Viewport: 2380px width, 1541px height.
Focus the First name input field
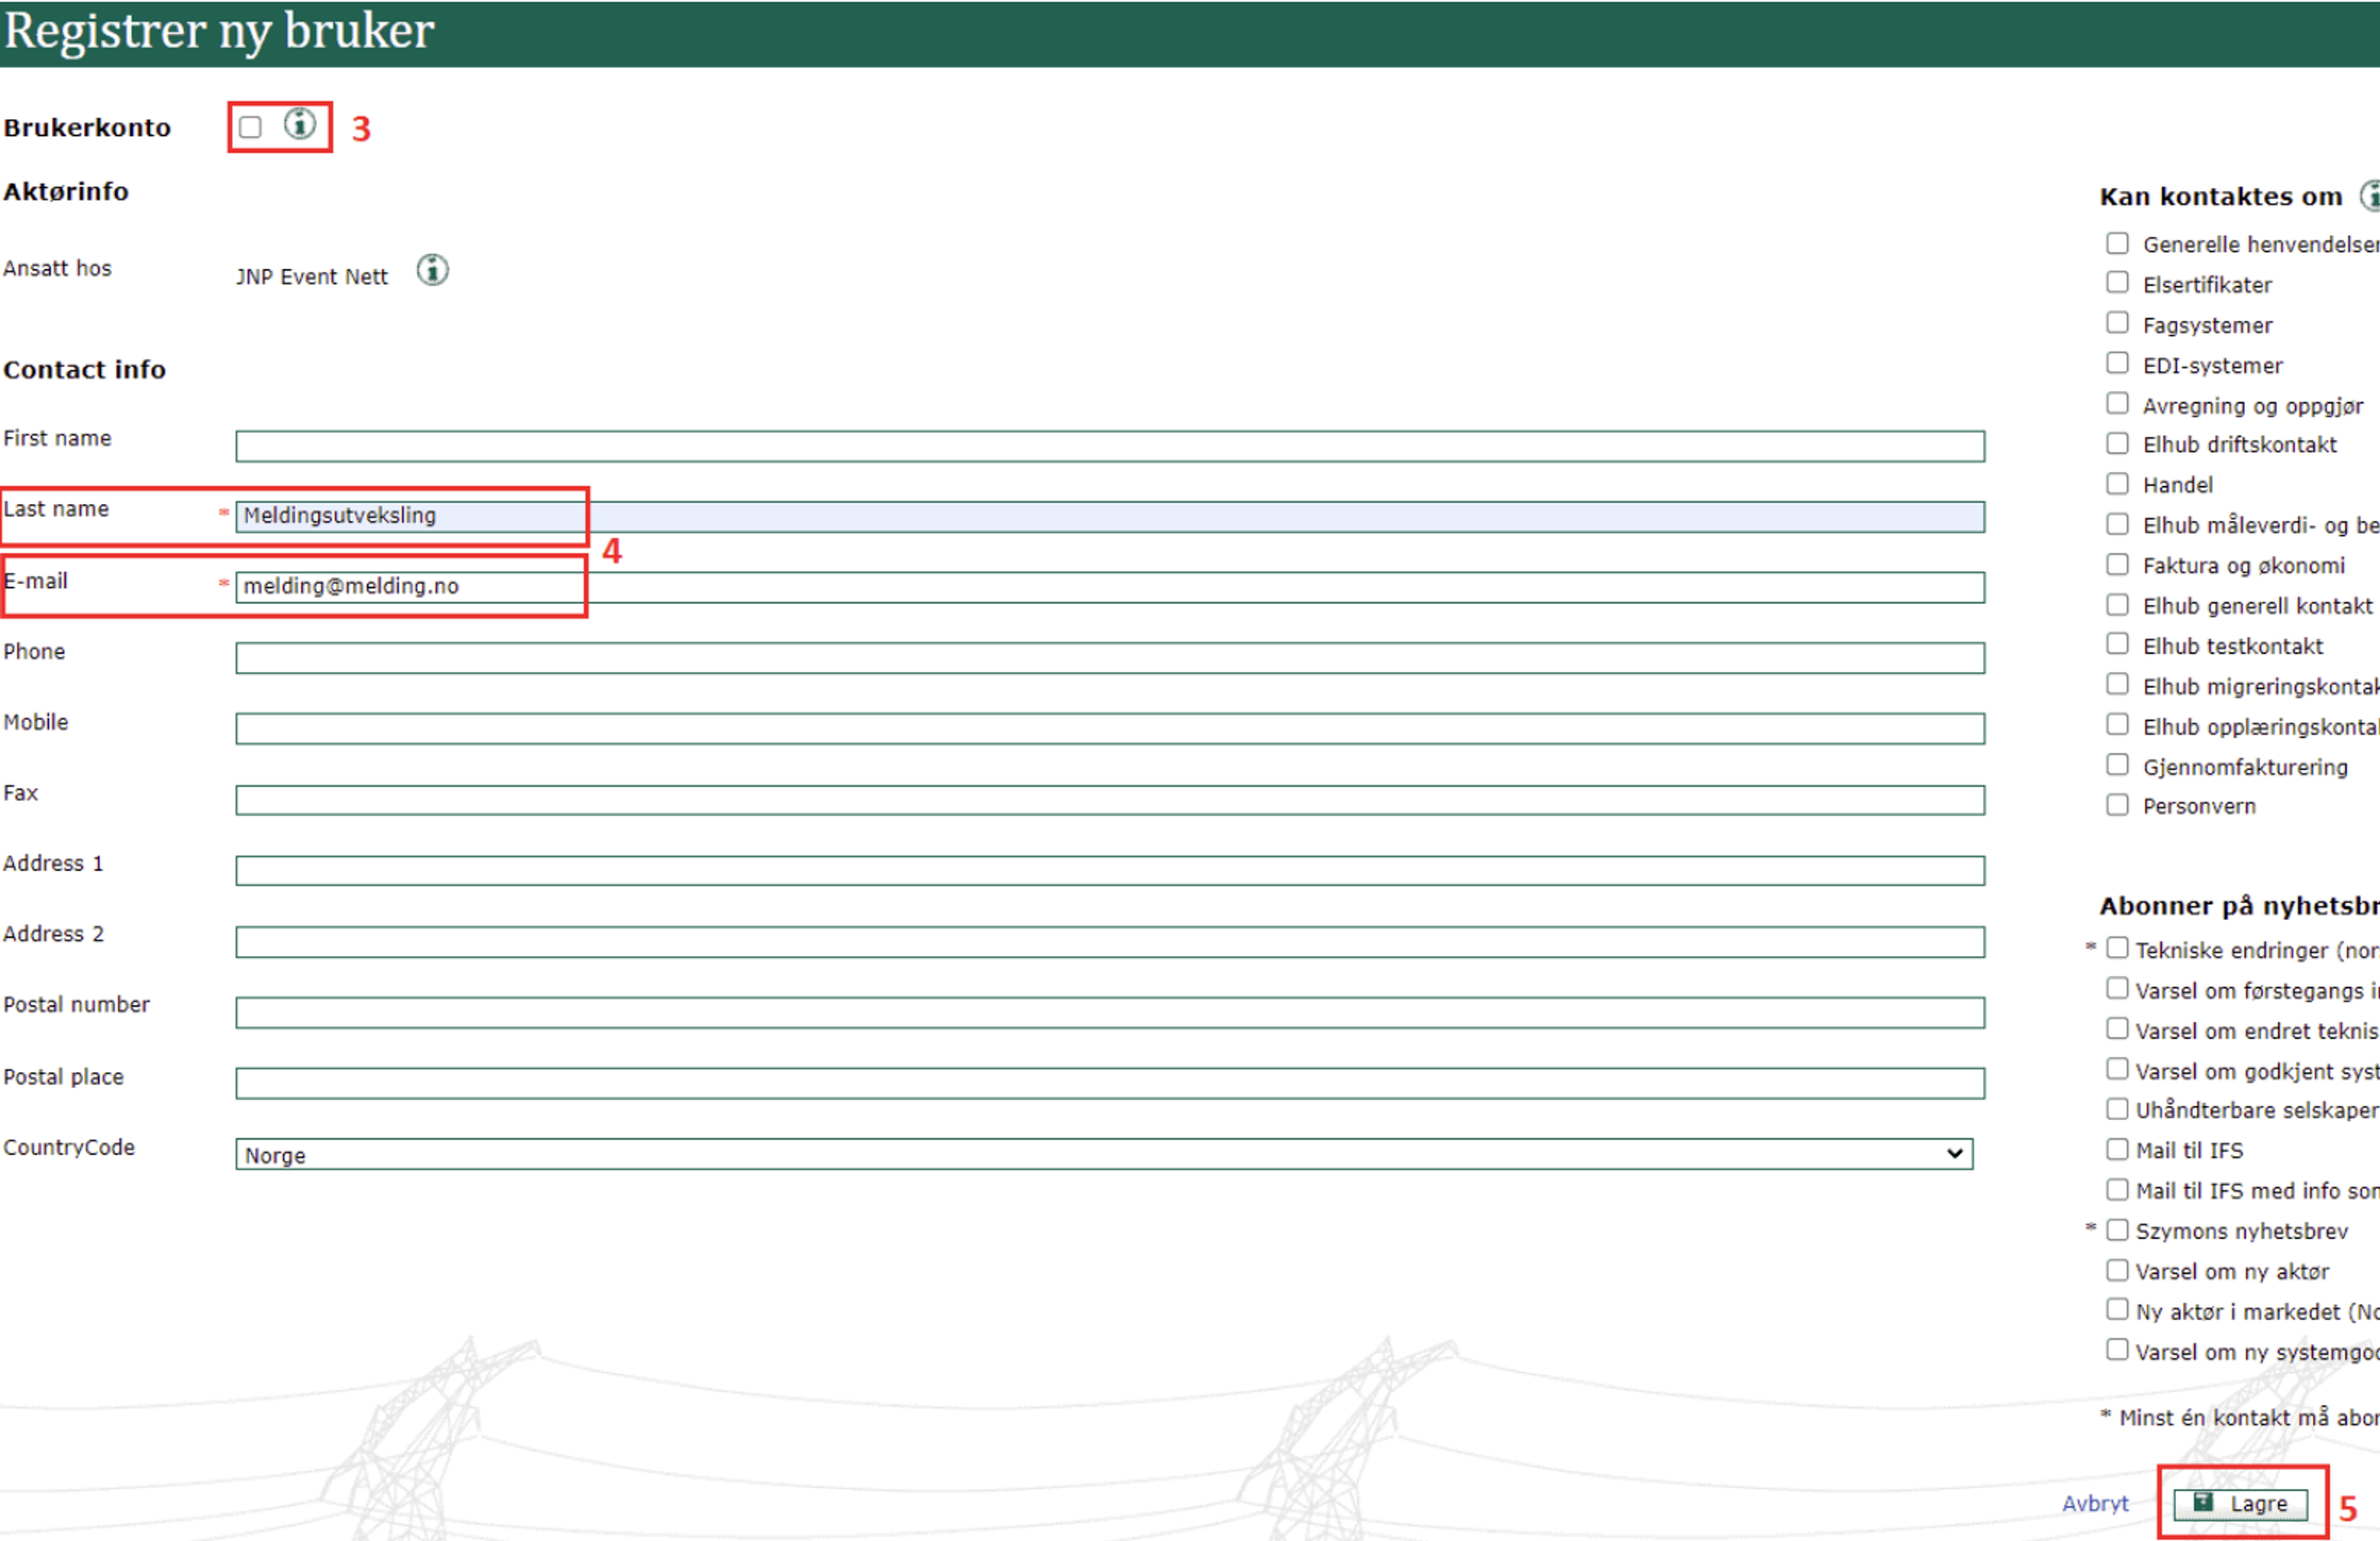(1110, 446)
